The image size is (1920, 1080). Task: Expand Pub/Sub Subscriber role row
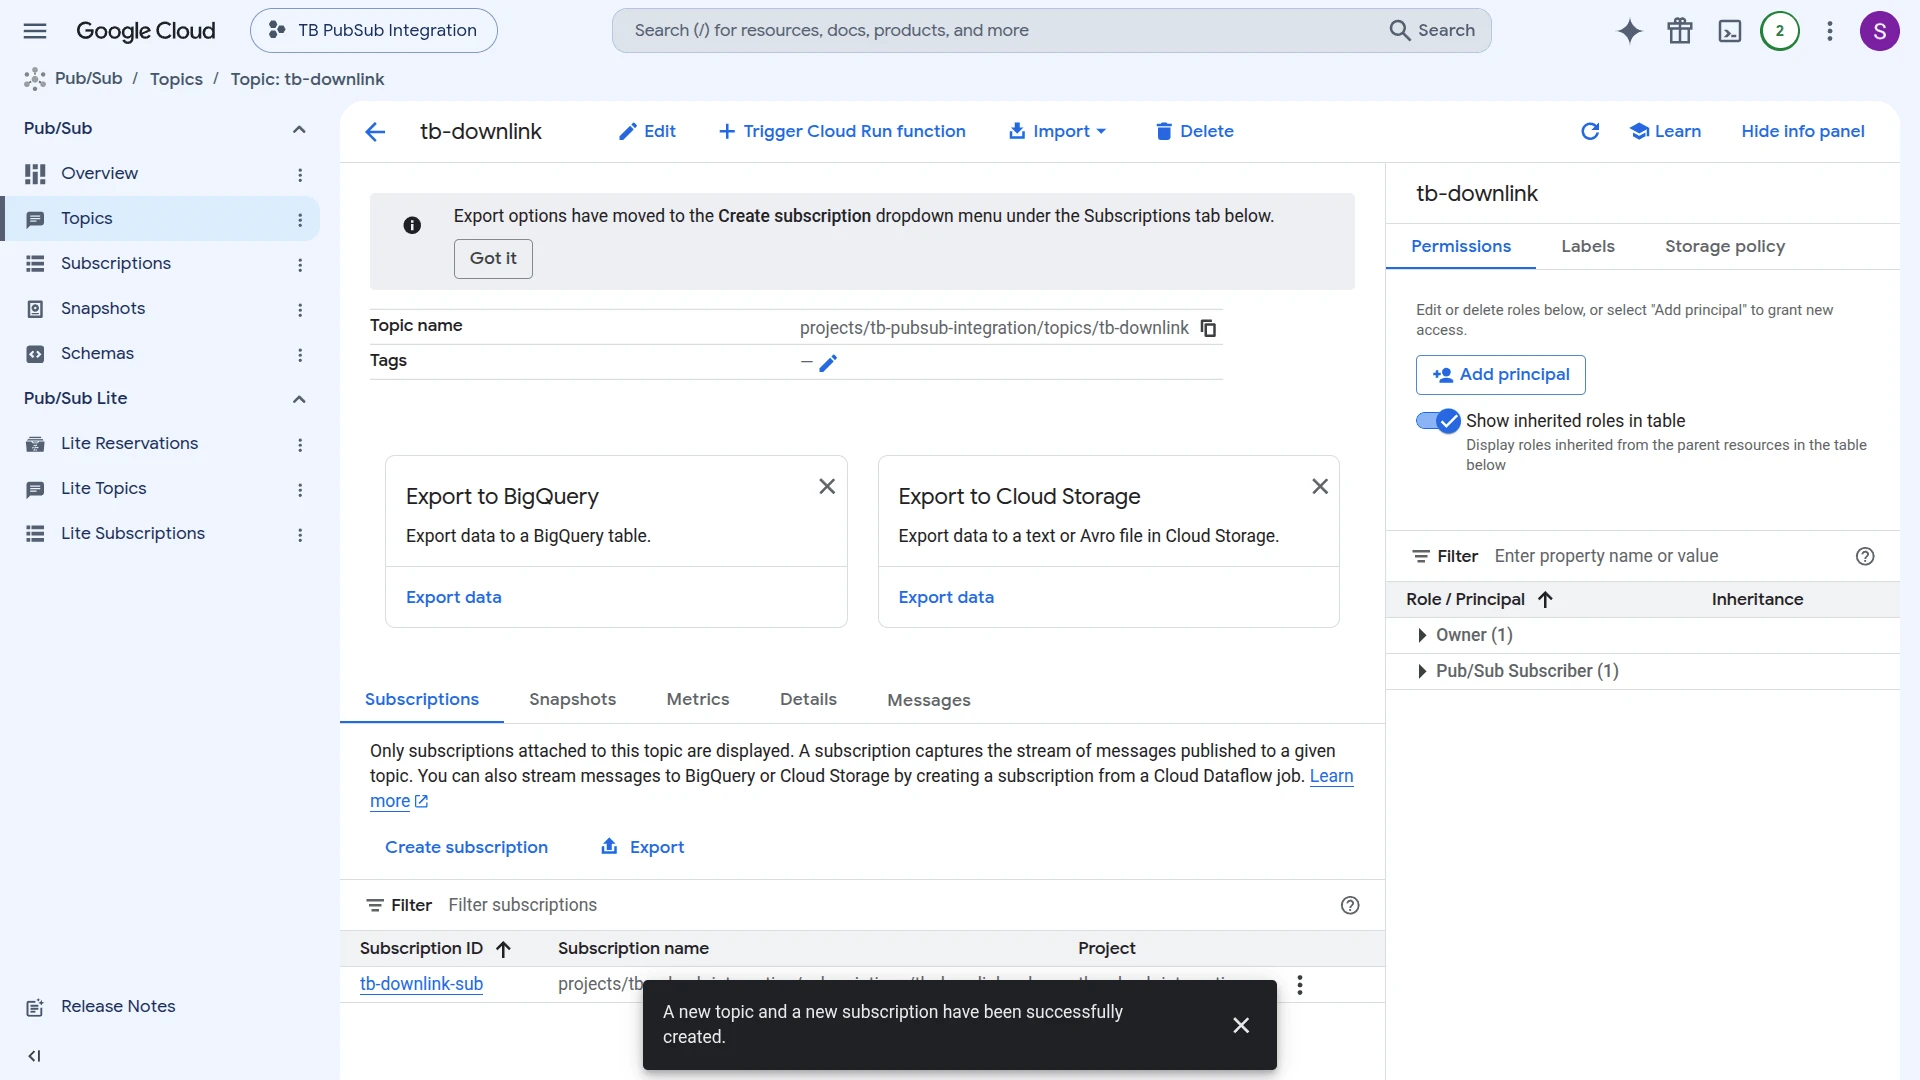pyautogui.click(x=1422, y=671)
